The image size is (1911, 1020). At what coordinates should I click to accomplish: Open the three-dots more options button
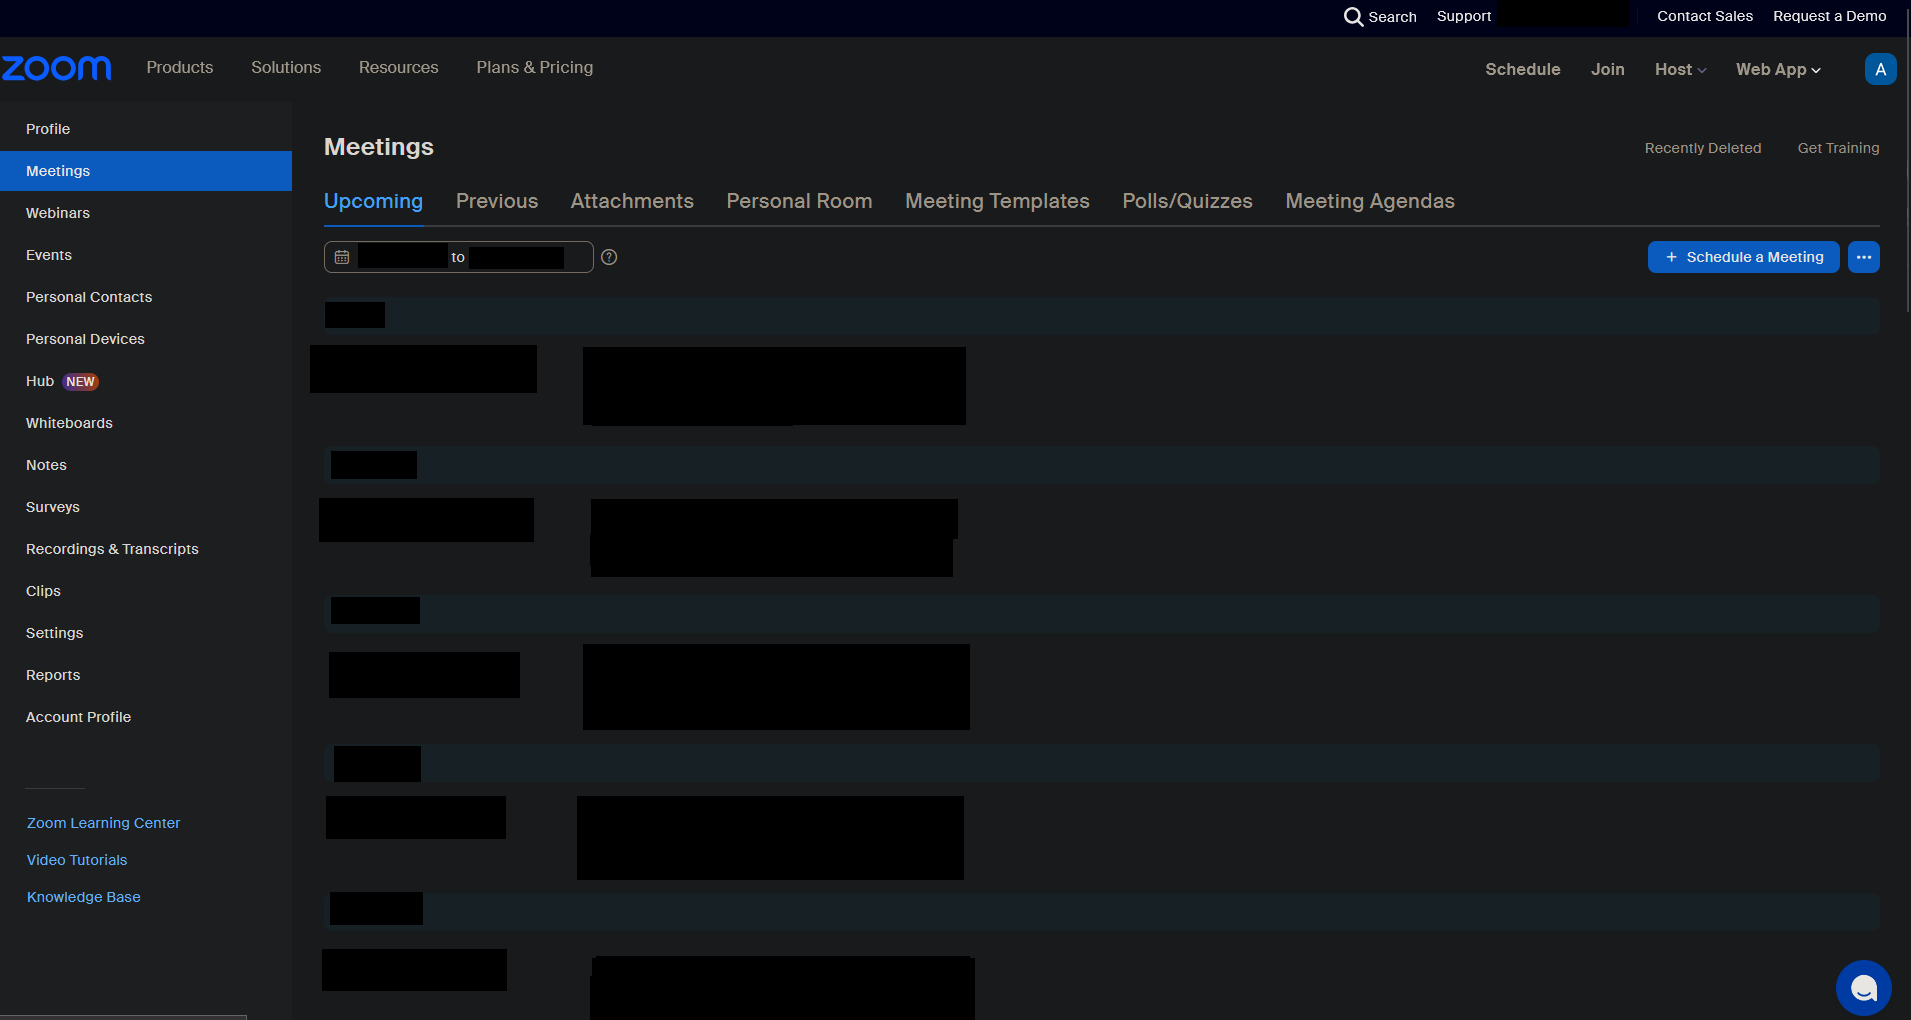(1863, 257)
